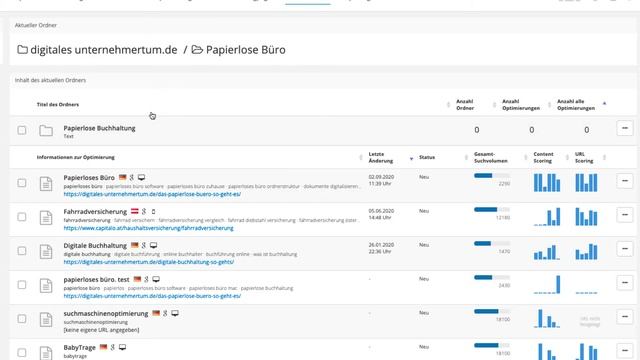Sort by Letzte Änderung column
The width and height of the screenshot is (640, 360).
coord(381,158)
